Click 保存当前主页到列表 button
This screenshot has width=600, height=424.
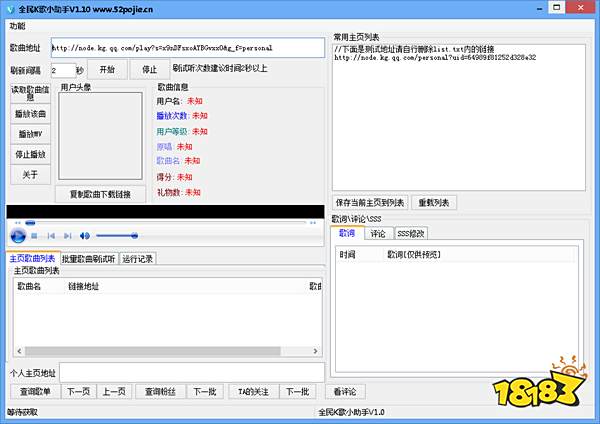(x=368, y=203)
